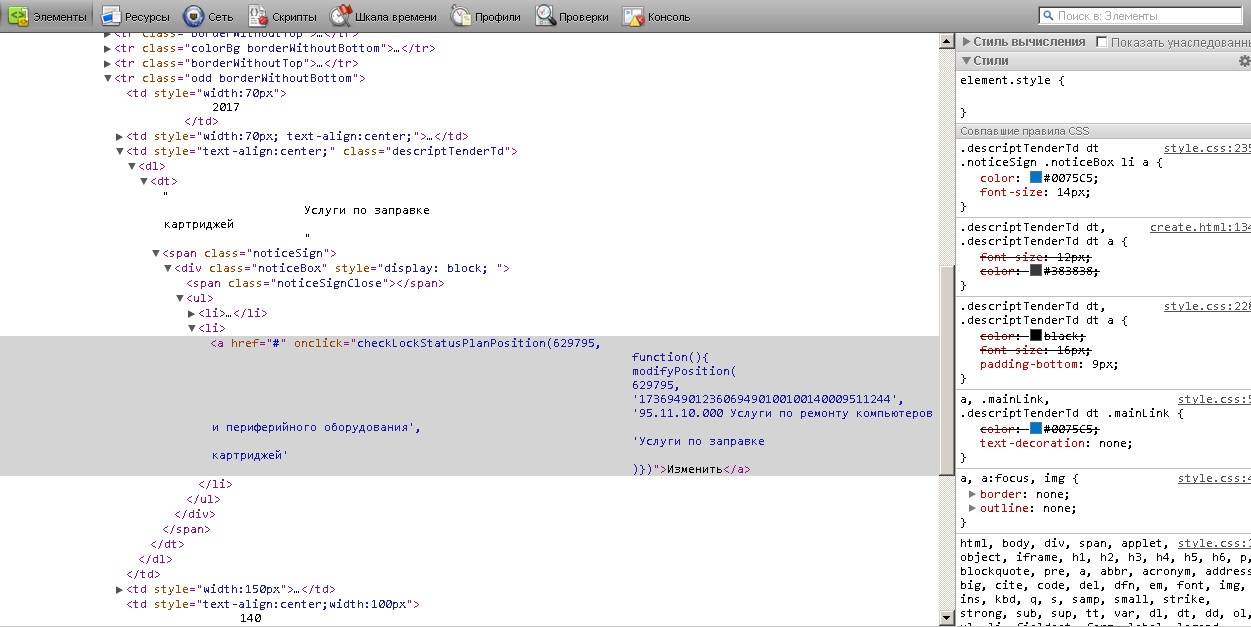Open the Проверки panel
Image resolution: width=1251 pixels, height=627 pixels.
click(x=572, y=16)
